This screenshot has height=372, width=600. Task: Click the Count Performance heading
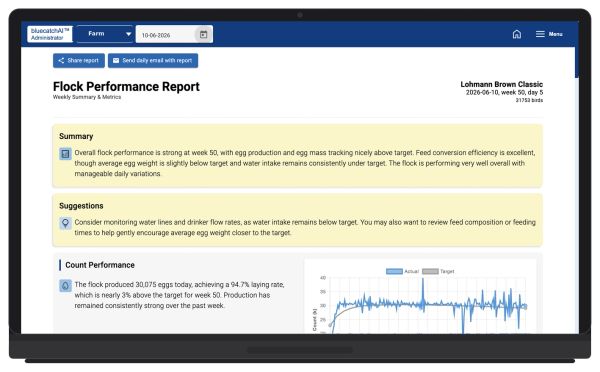(100, 265)
